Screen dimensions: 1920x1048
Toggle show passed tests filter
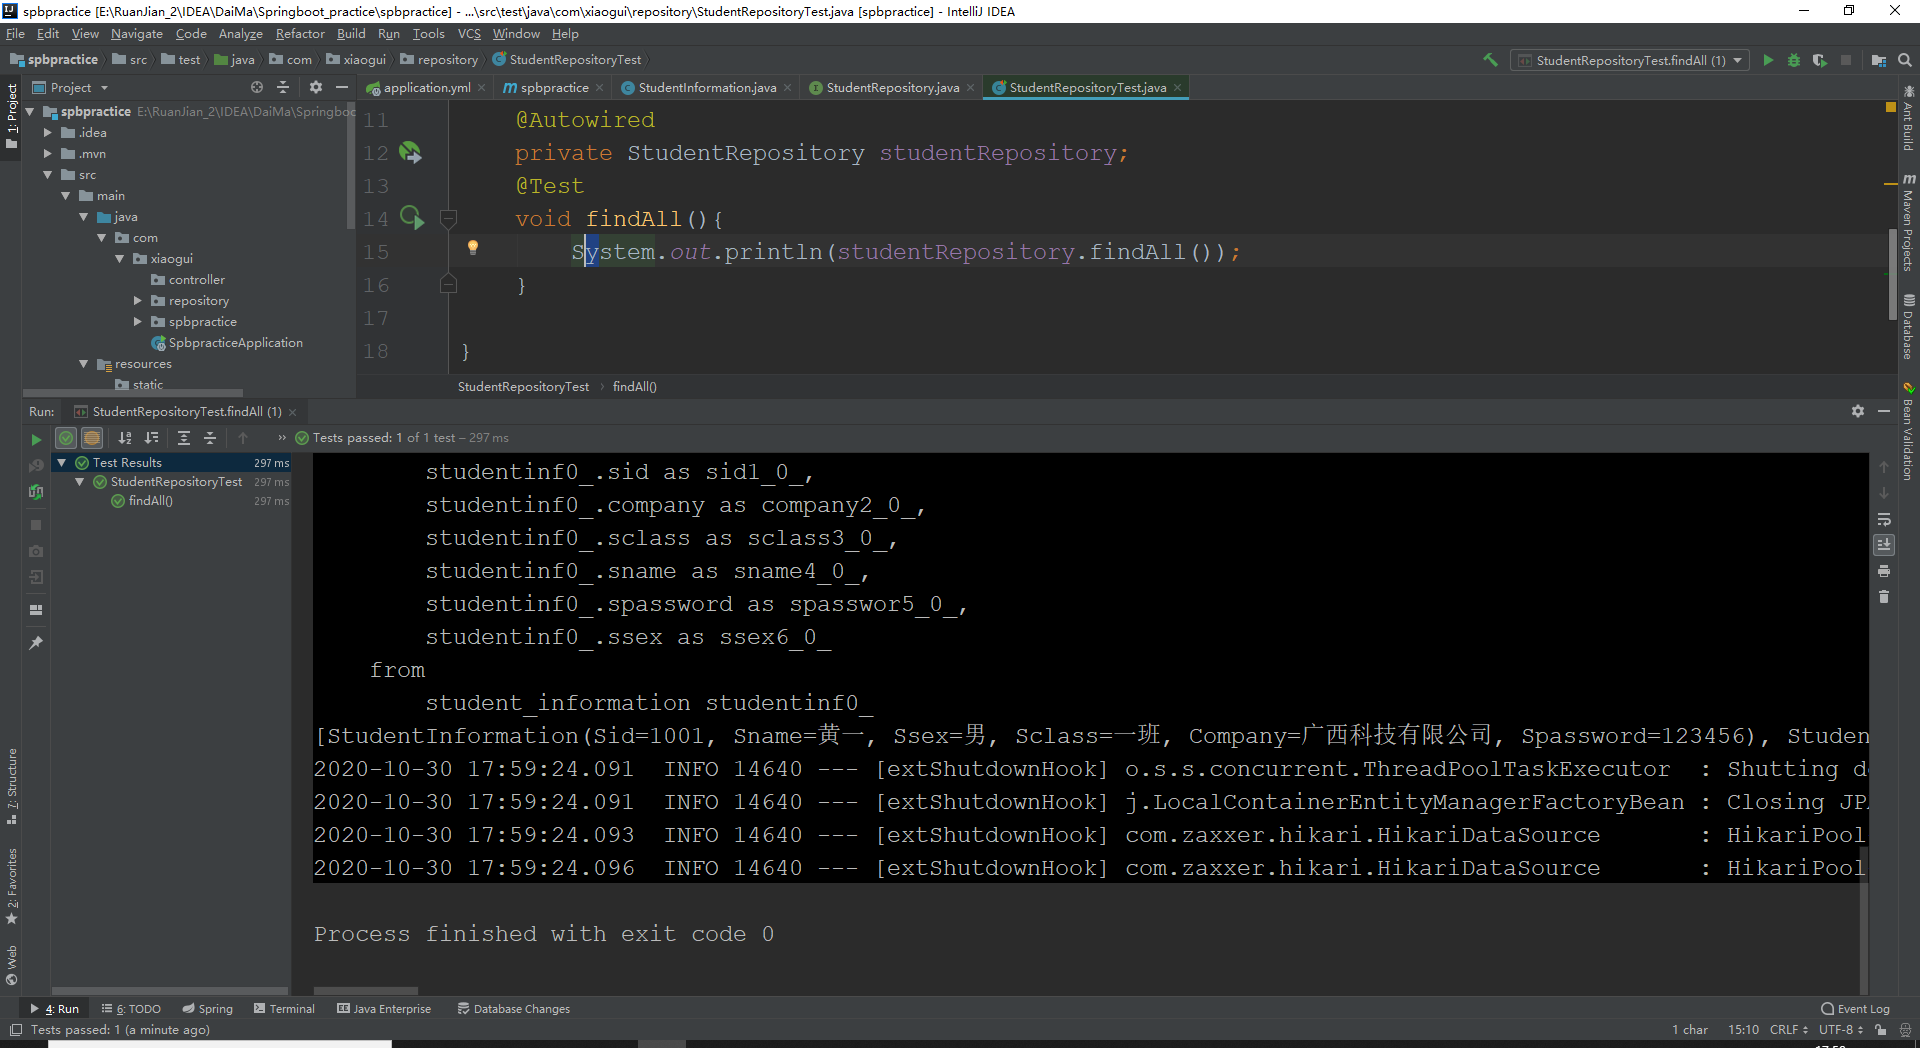66,438
